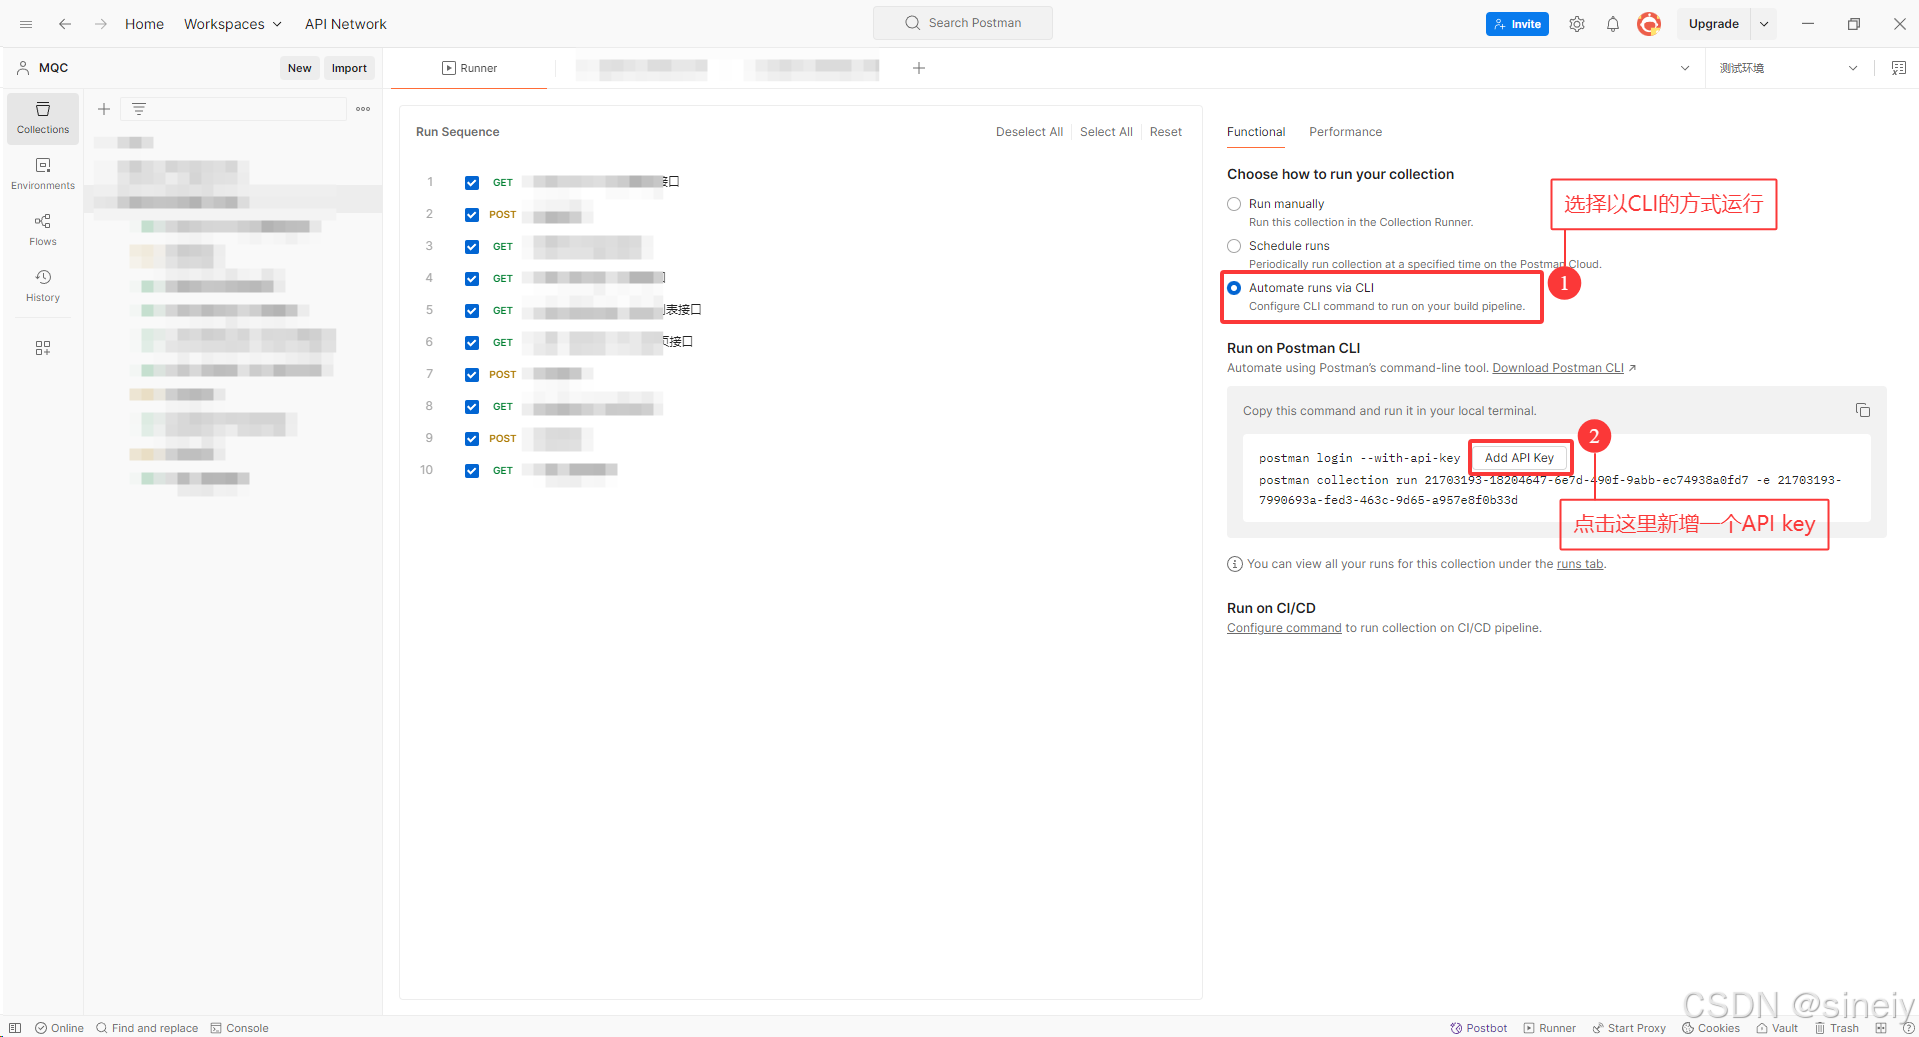The image size is (1919, 1037).
Task: Open the settings gear icon
Action: pyautogui.click(x=1577, y=24)
